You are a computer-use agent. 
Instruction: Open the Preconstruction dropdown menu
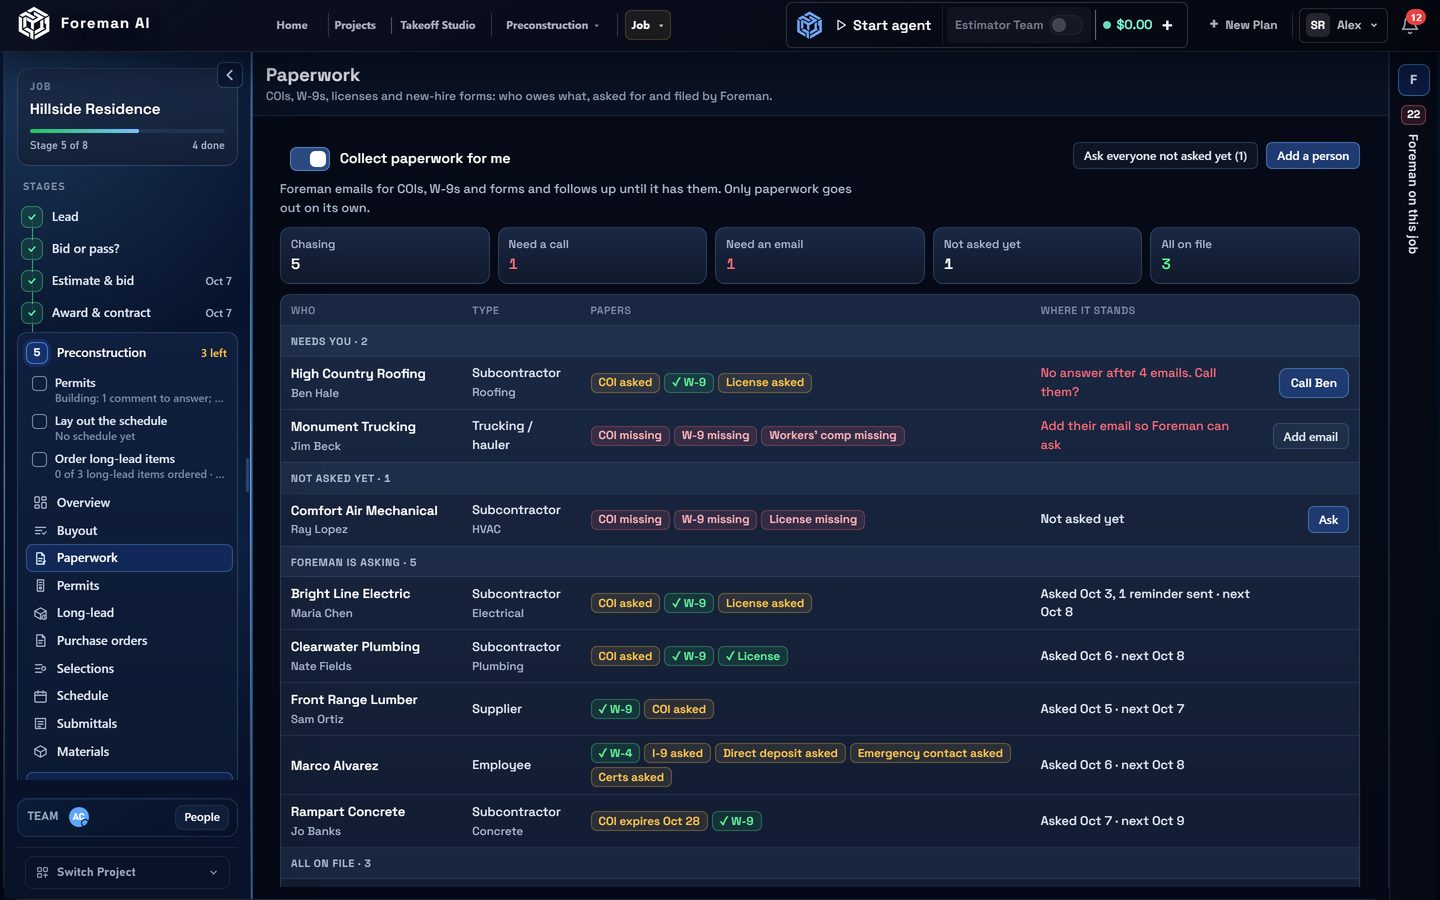[x=552, y=25]
